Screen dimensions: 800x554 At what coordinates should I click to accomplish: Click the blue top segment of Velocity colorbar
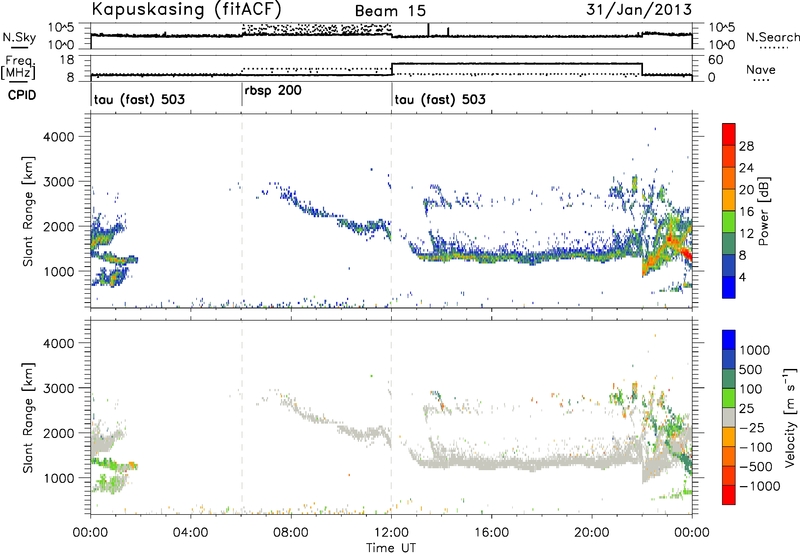729,340
